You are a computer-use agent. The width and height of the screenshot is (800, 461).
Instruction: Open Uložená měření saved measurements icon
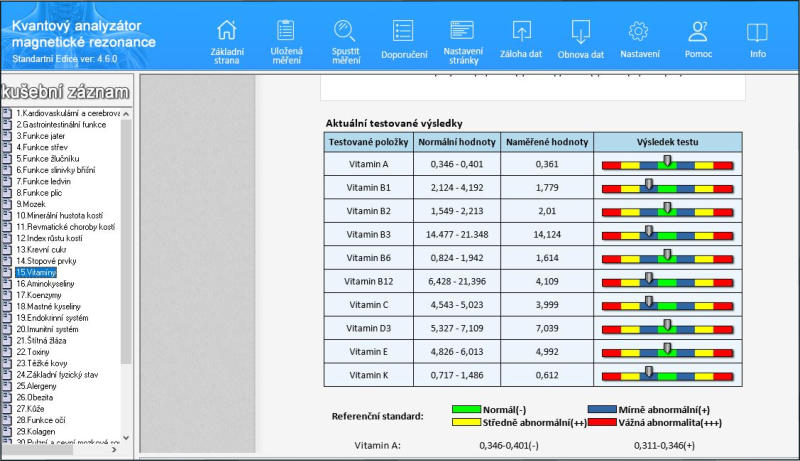click(286, 31)
